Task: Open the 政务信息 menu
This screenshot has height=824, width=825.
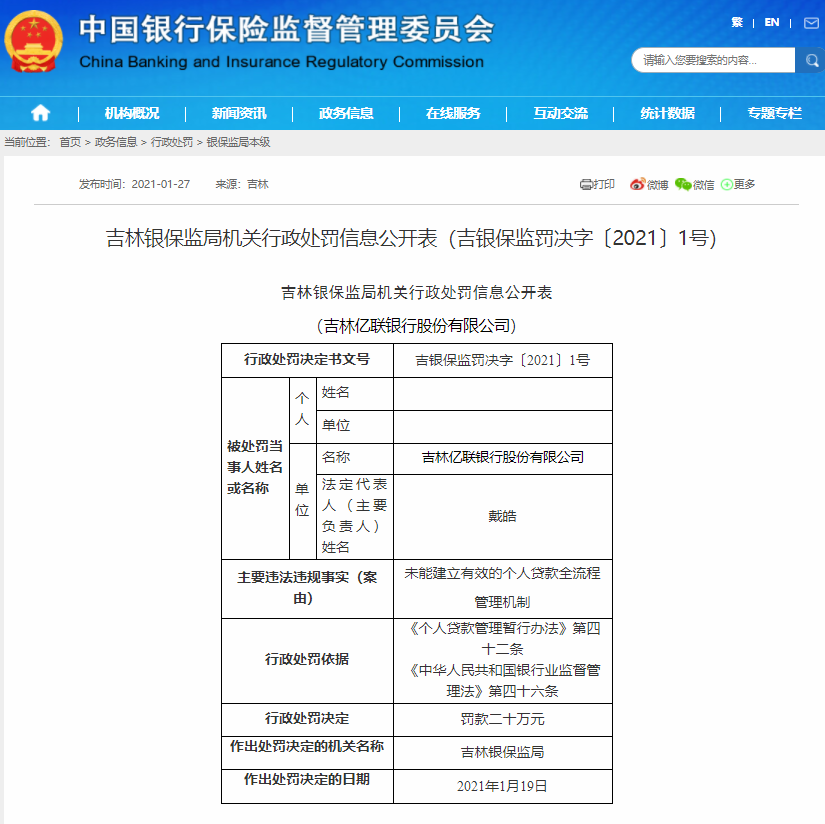Action: click(346, 113)
